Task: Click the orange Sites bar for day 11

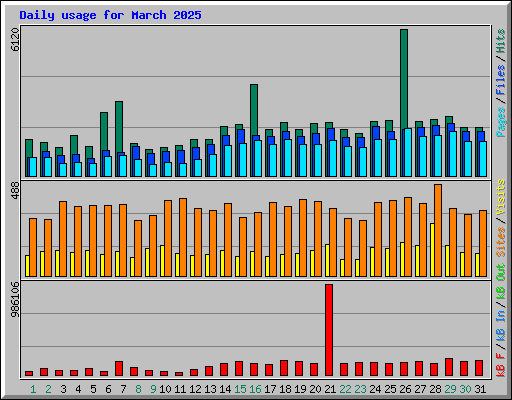Action: [x=183, y=237]
